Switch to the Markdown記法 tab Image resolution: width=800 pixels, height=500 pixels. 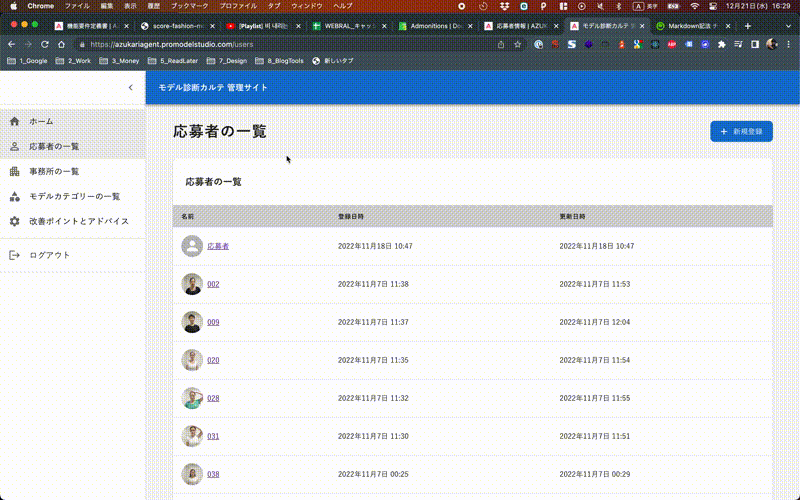[x=693, y=26]
